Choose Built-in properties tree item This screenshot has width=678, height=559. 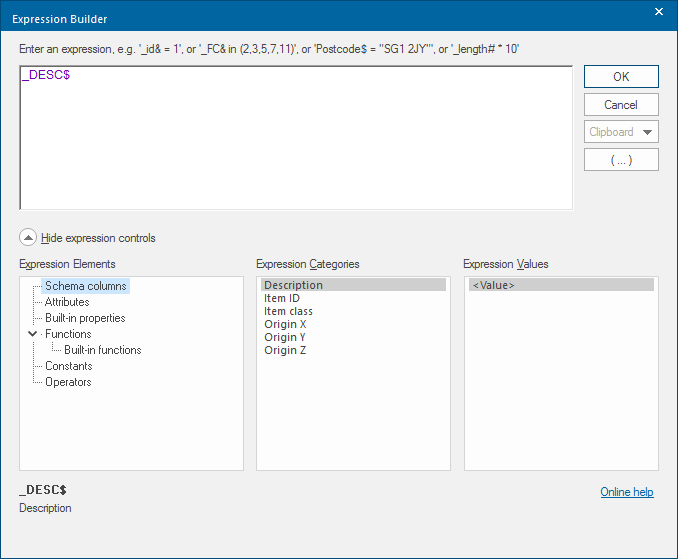point(85,318)
